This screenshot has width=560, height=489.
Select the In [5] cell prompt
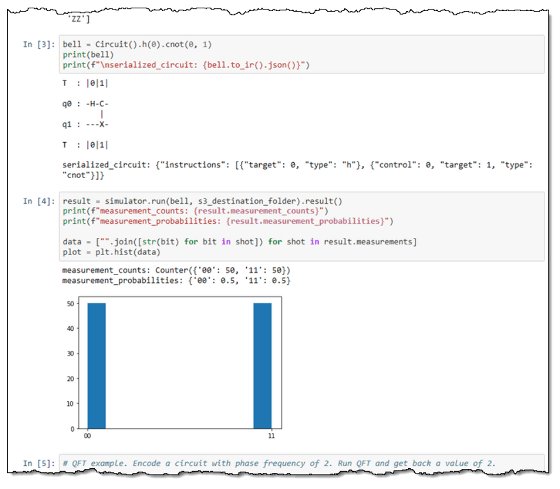(39, 463)
